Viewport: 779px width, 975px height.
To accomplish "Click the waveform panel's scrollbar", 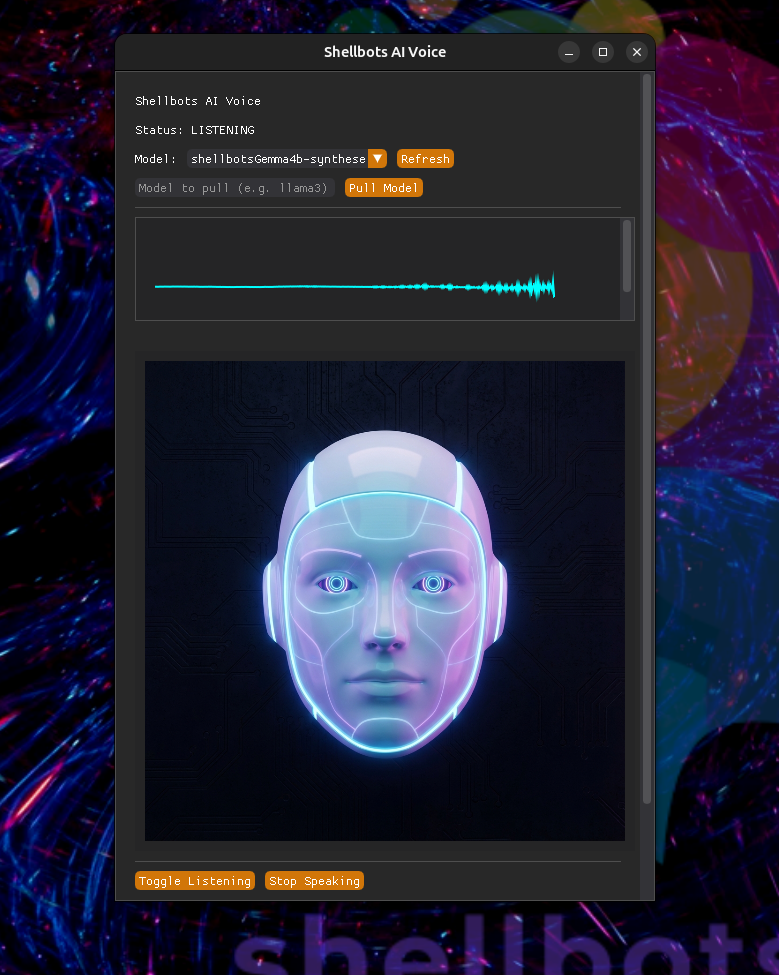I will click(x=627, y=256).
